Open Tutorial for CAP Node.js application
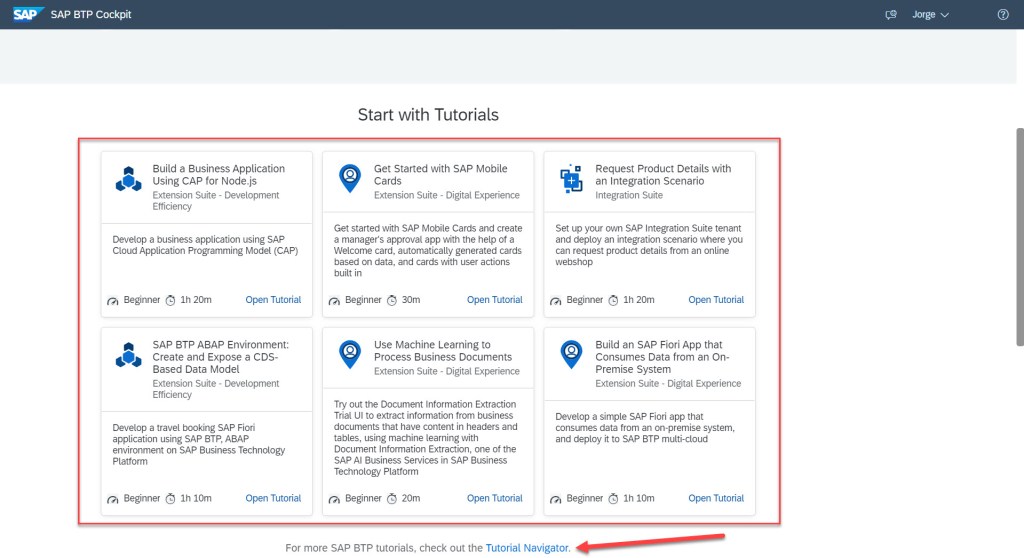The width and height of the screenshot is (1024, 558). click(273, 300)
